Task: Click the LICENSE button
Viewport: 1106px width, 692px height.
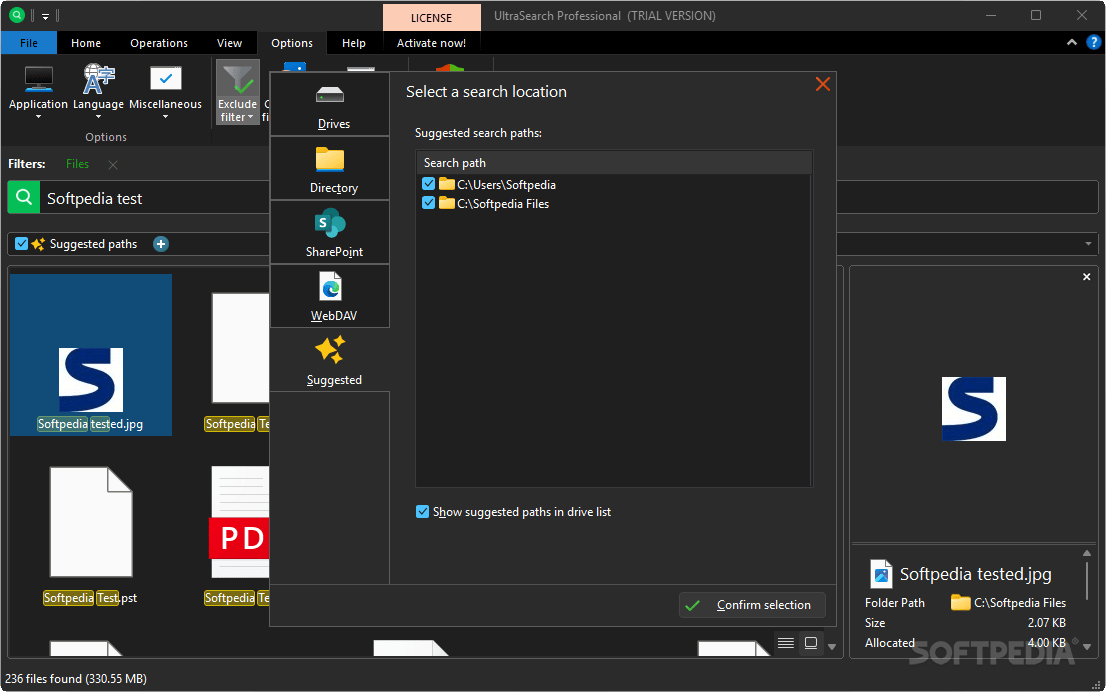Action: (x=431, y=16)
